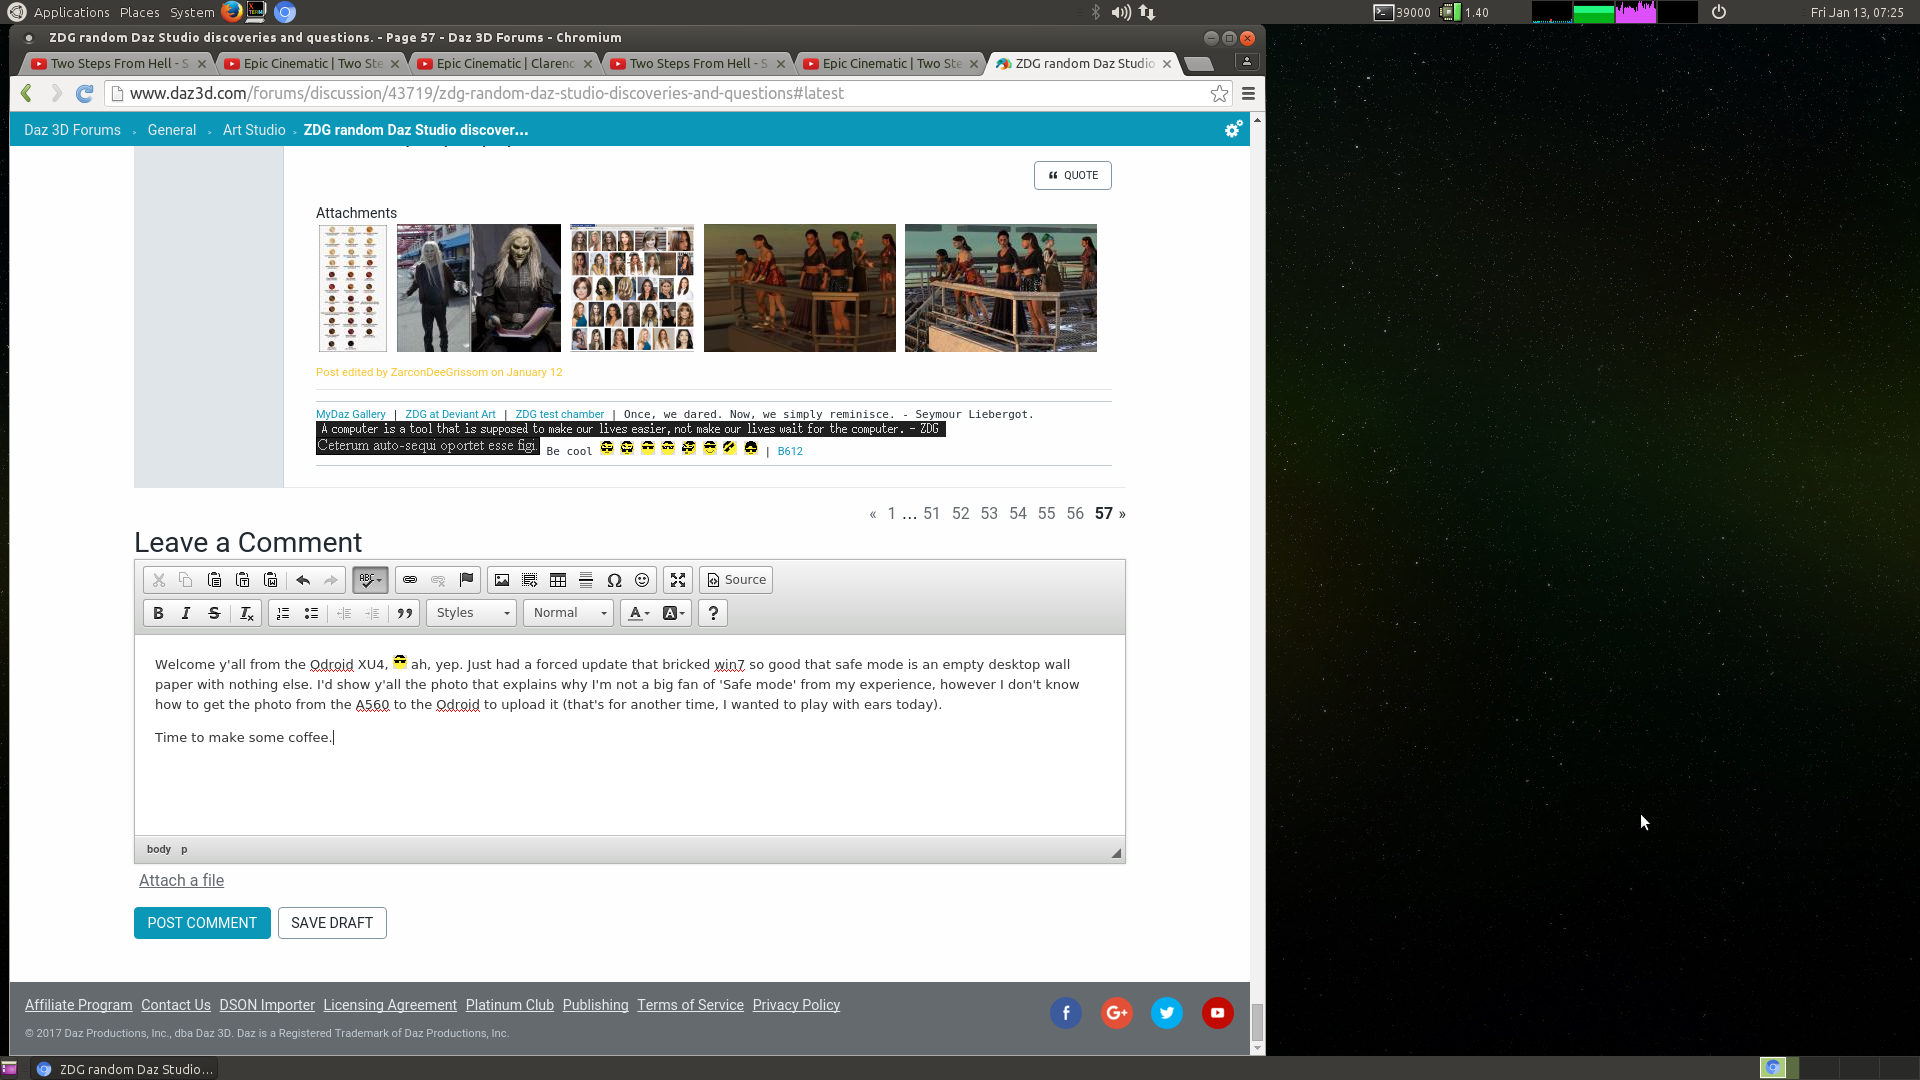Open the text color picker

[638, 613]
